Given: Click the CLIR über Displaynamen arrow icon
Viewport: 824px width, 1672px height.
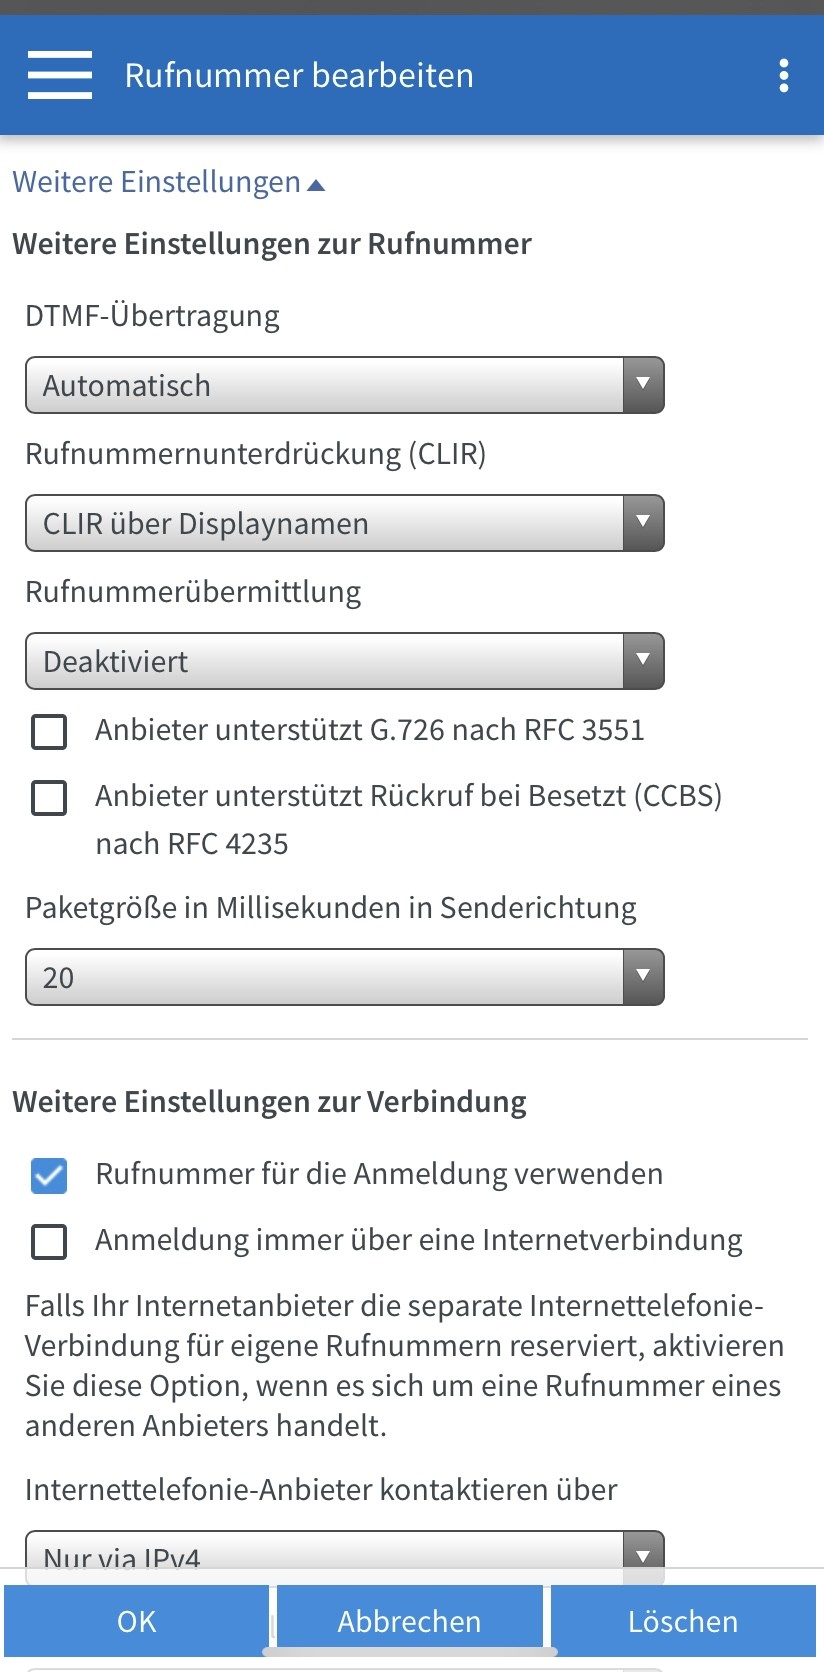Looking at the screenshot, I should [x=643, y=523].
